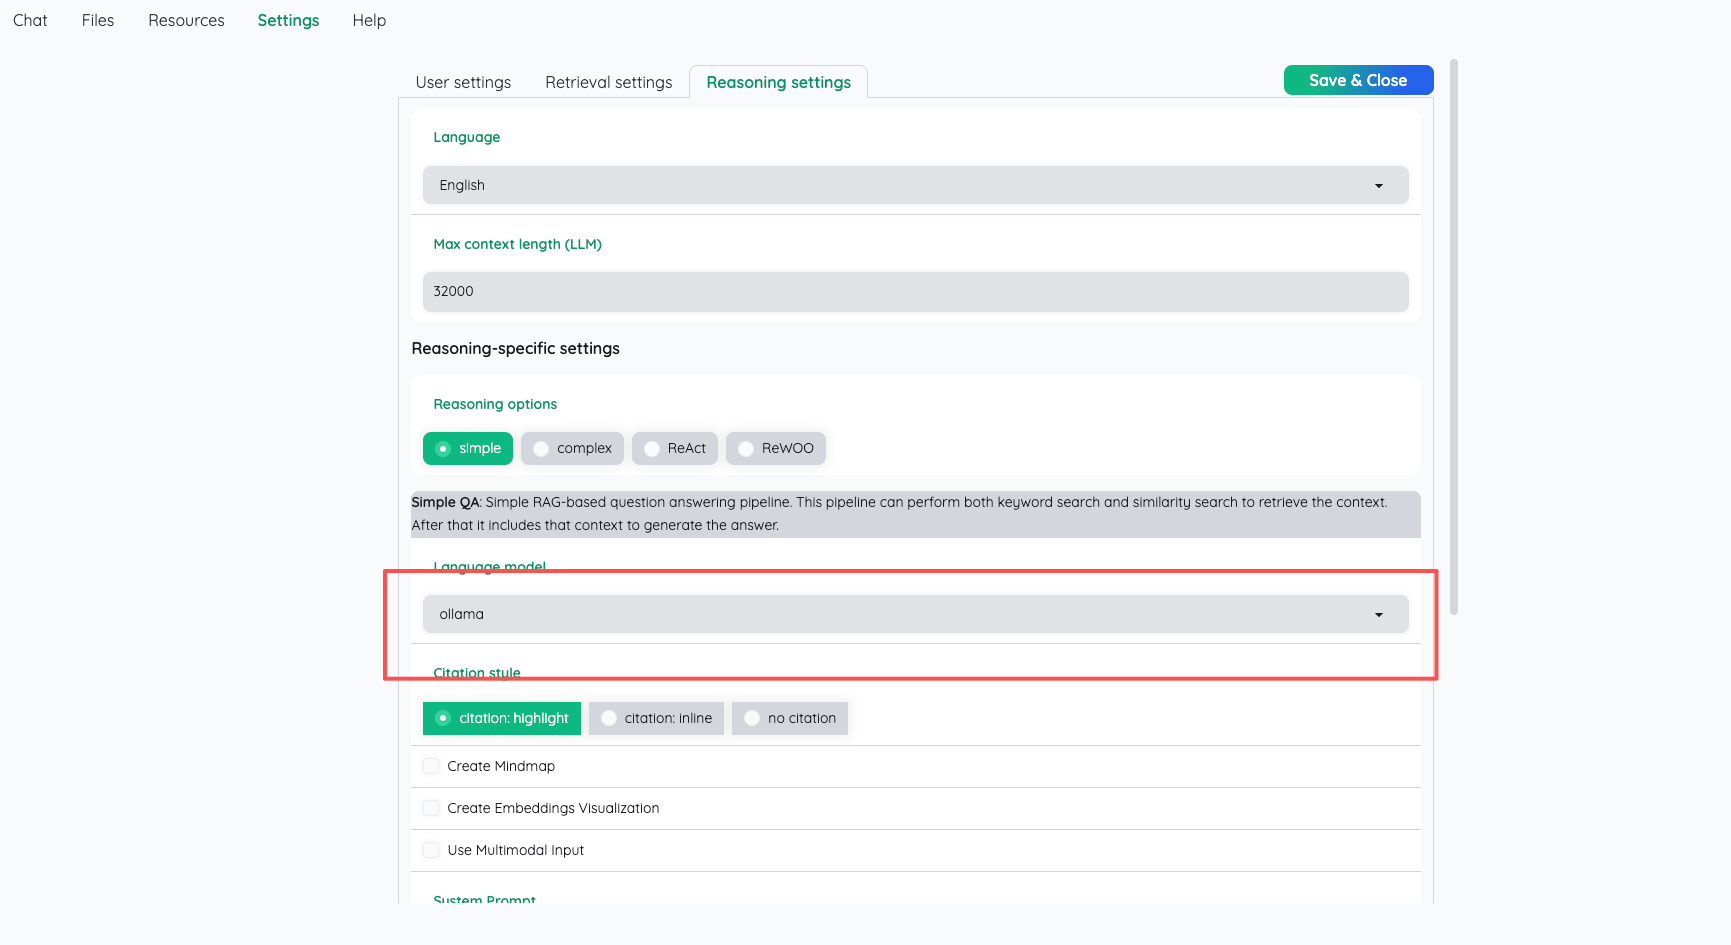Viewport: 1731px width, 945px height.
Task: Open the Chat tab
Action: (30, 20)
